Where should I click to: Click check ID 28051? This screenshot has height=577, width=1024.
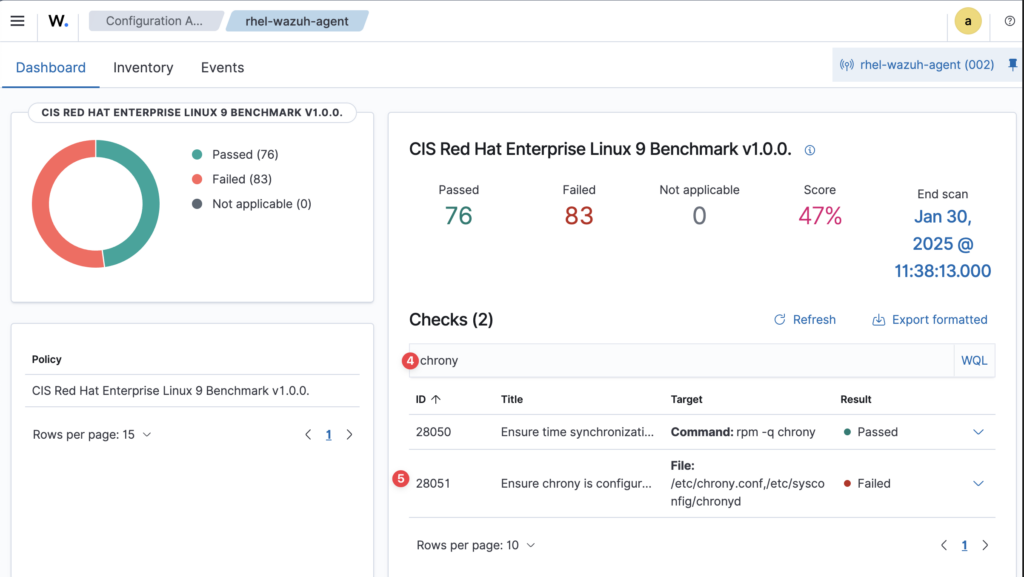pyautogui.click(x=434, y=484)
